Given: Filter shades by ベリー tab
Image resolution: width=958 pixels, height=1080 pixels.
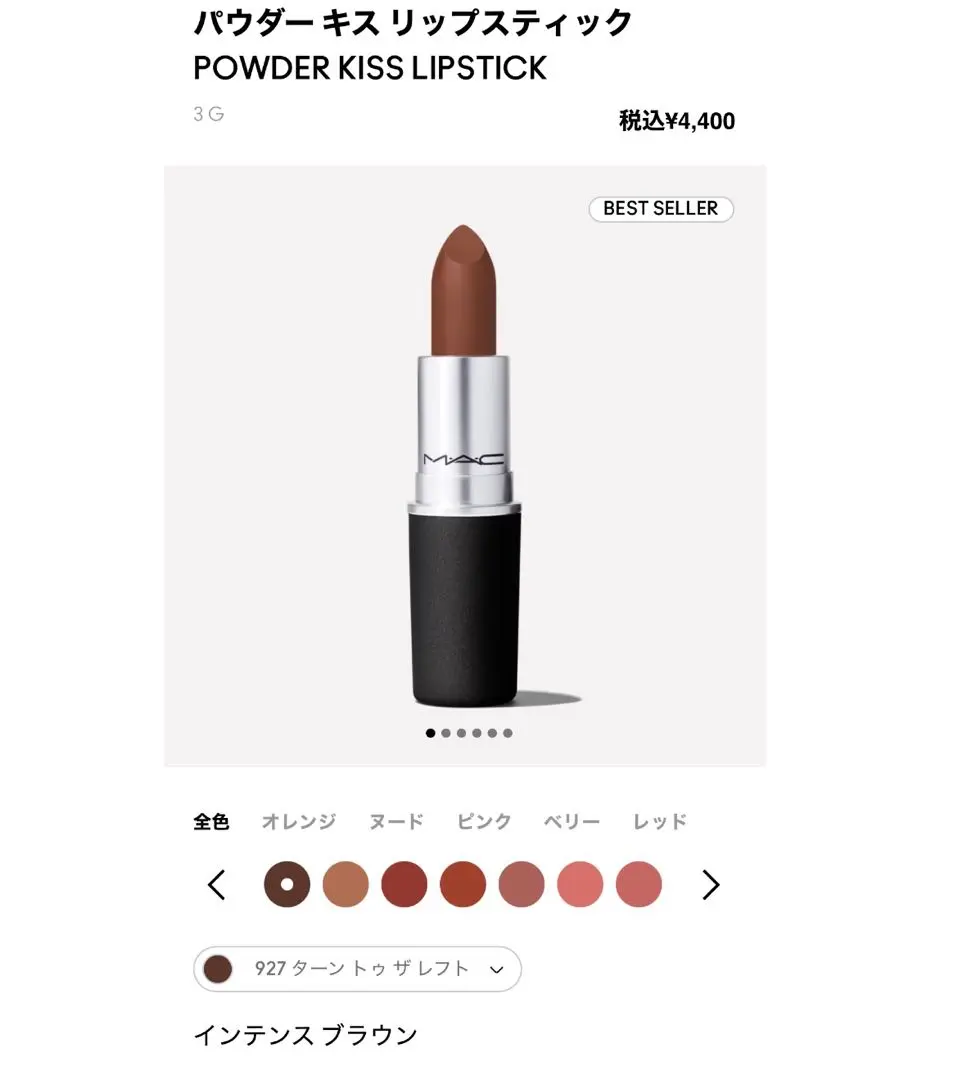Looking at the screenshot, I should [572, 821].
